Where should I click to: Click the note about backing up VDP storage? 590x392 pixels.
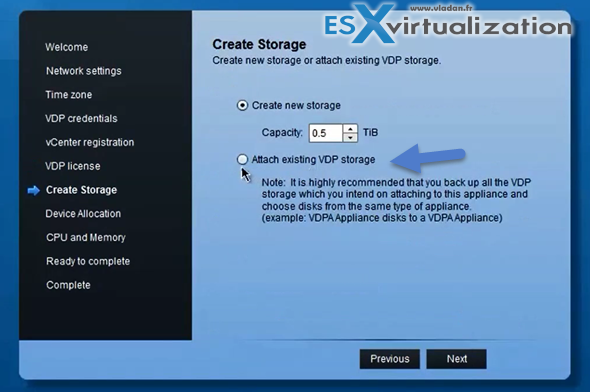tap(396, 200)
